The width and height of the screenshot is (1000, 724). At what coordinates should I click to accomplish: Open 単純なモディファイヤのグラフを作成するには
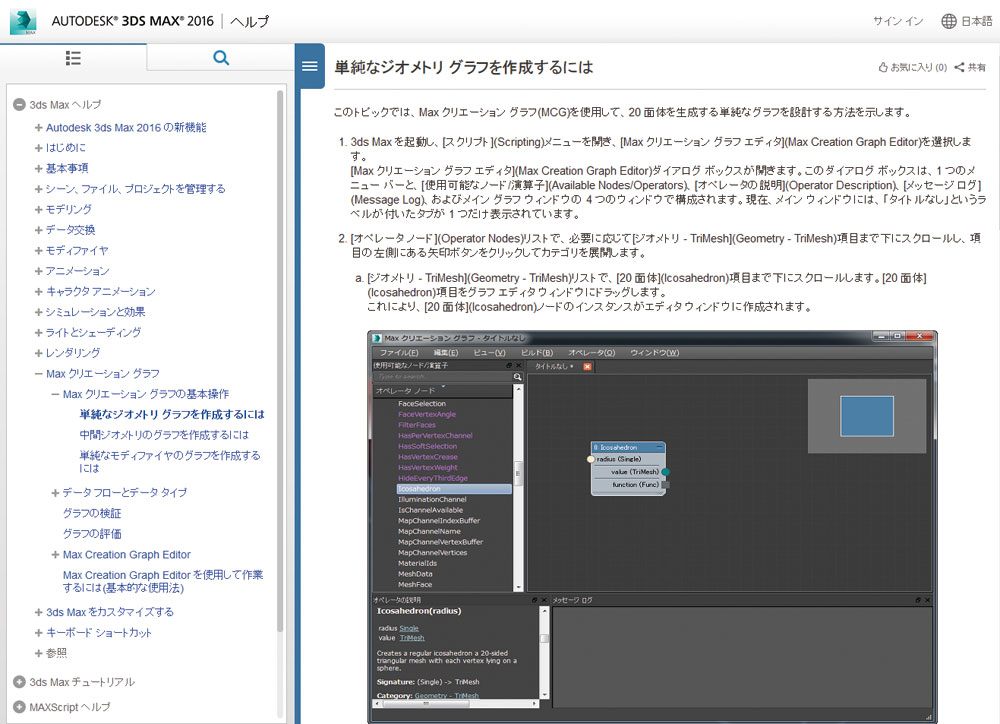[170, 462]
